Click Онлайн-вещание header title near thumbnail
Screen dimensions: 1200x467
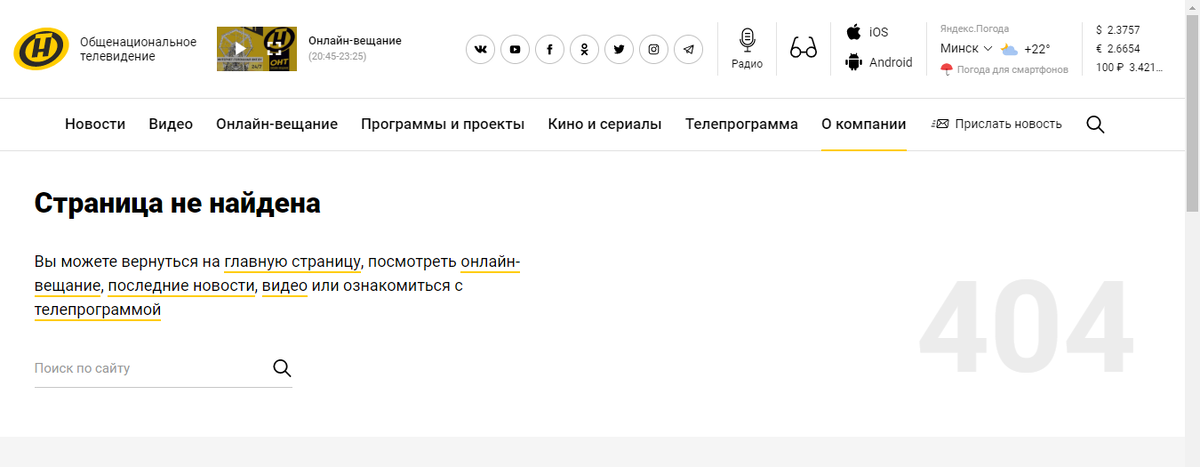coord(355,40)
